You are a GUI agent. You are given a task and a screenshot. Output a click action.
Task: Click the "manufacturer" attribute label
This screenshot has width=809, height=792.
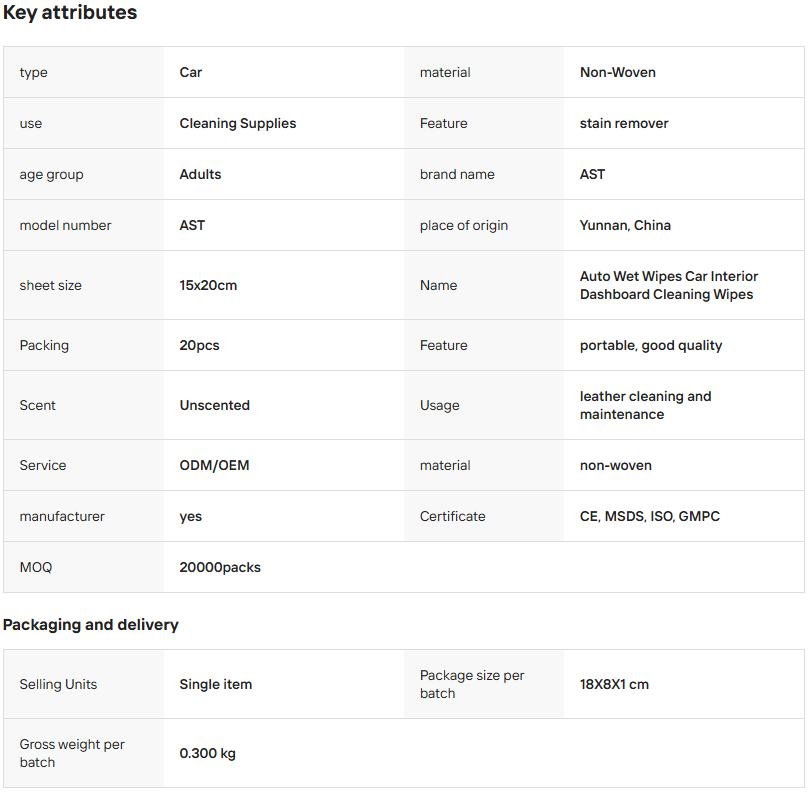[62, 516]
